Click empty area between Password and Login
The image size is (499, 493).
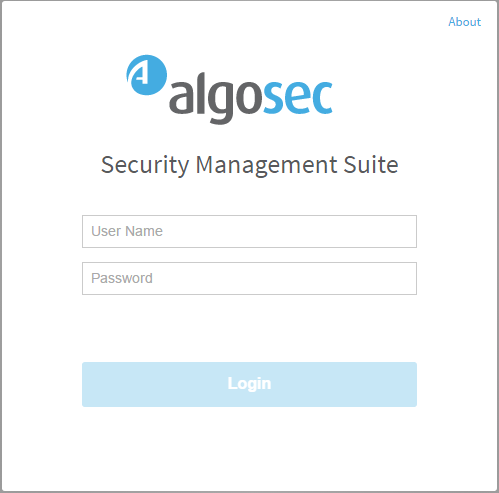coord(249,328)
